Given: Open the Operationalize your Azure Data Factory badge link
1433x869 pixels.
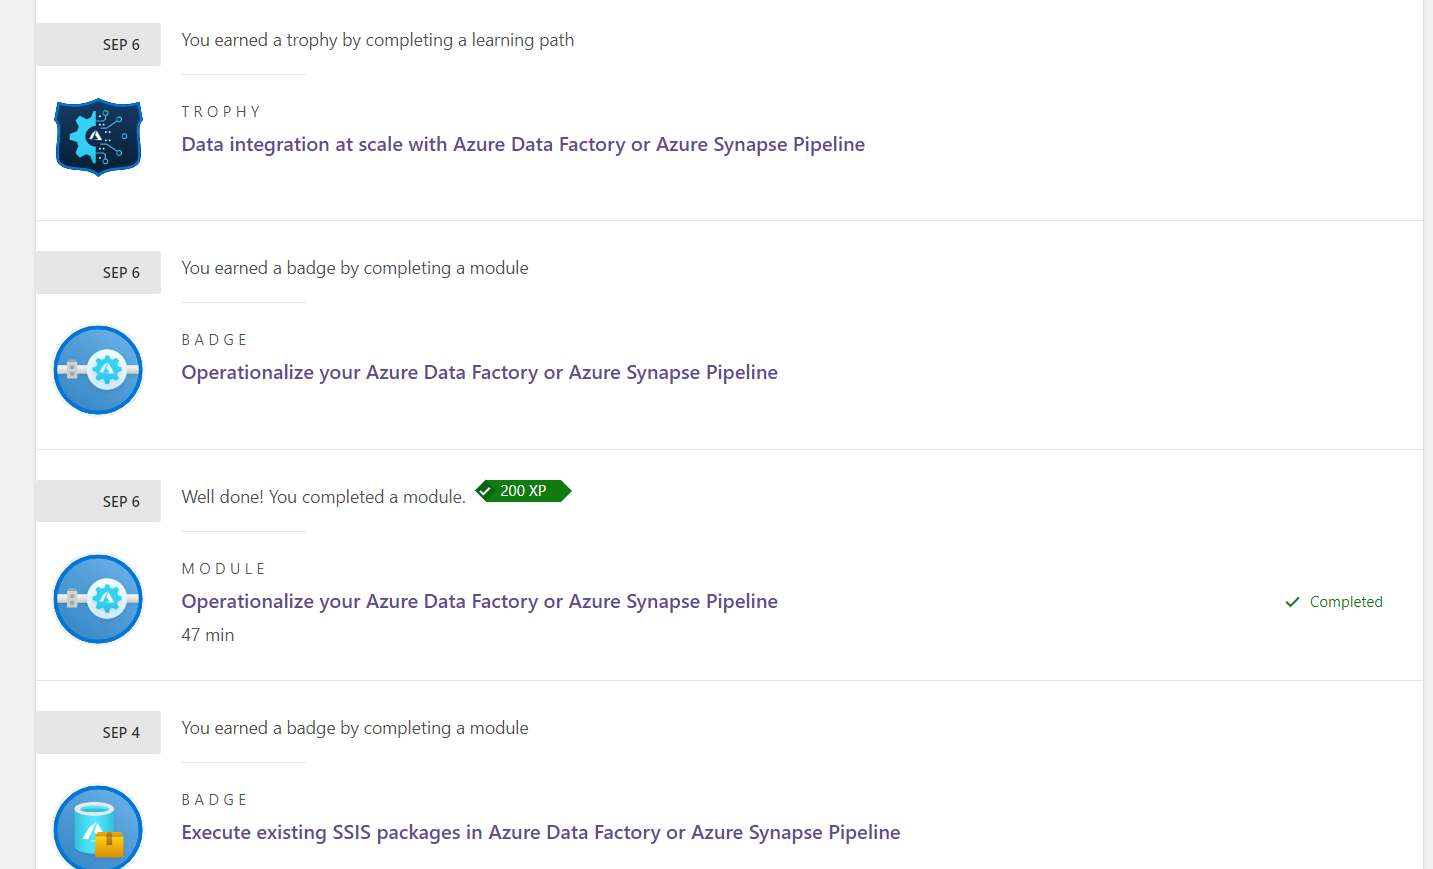Looking at the screenshot, I should 479,372.
